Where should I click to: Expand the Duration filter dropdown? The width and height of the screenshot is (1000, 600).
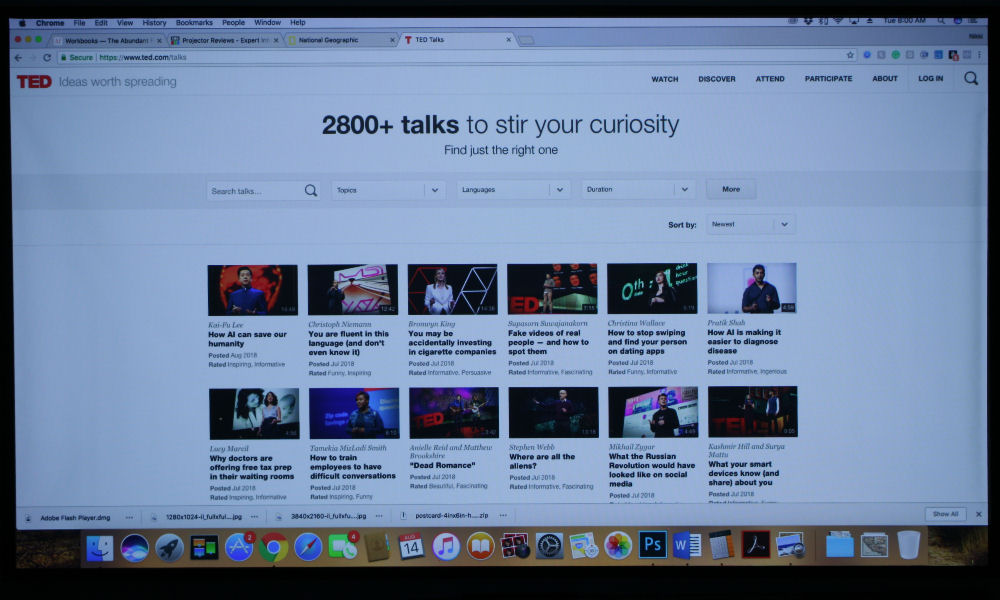click(638, 189)
